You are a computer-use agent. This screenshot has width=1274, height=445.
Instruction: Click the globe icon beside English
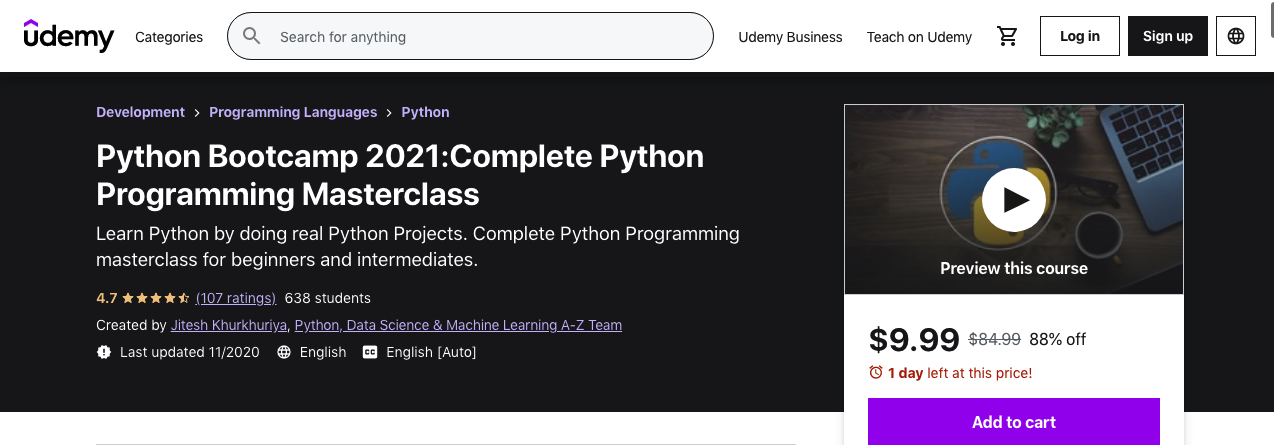[x=284, y=352]
